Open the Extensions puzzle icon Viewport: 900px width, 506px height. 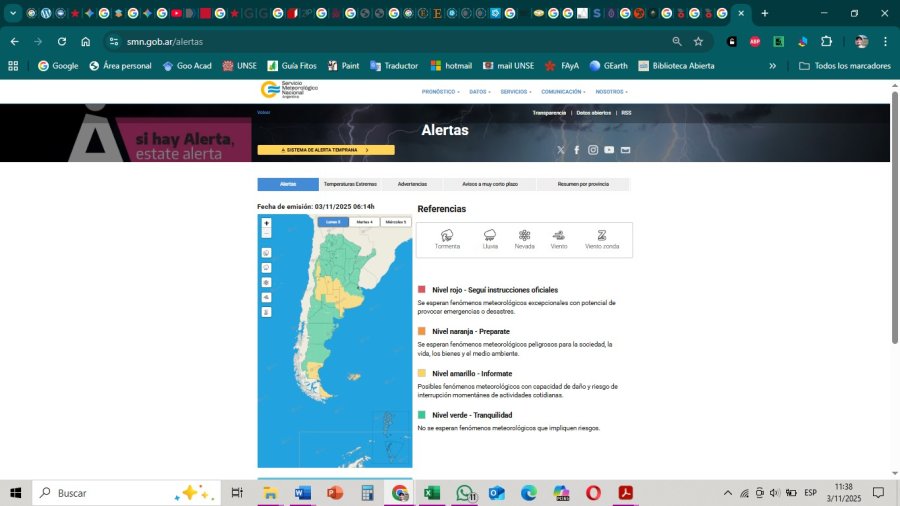pyautogui.click(x=826, y=41)
